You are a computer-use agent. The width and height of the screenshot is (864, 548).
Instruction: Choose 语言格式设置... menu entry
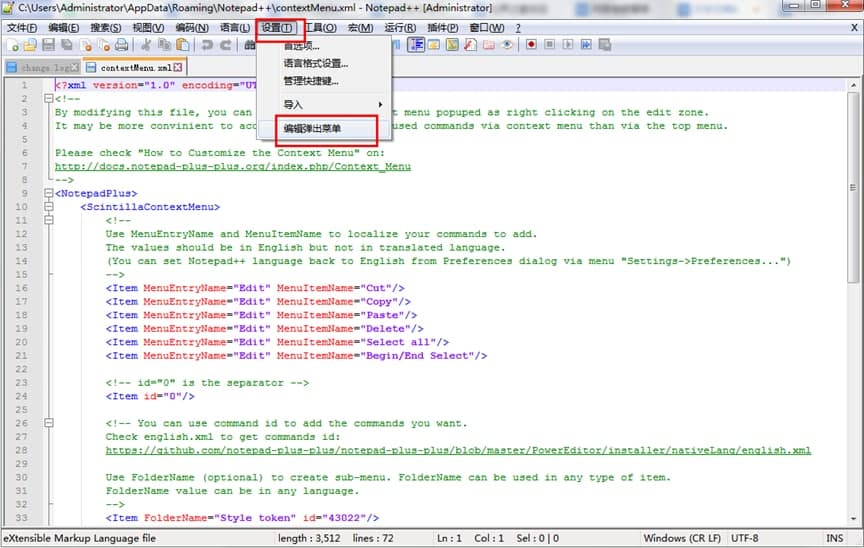click(315, 63)
